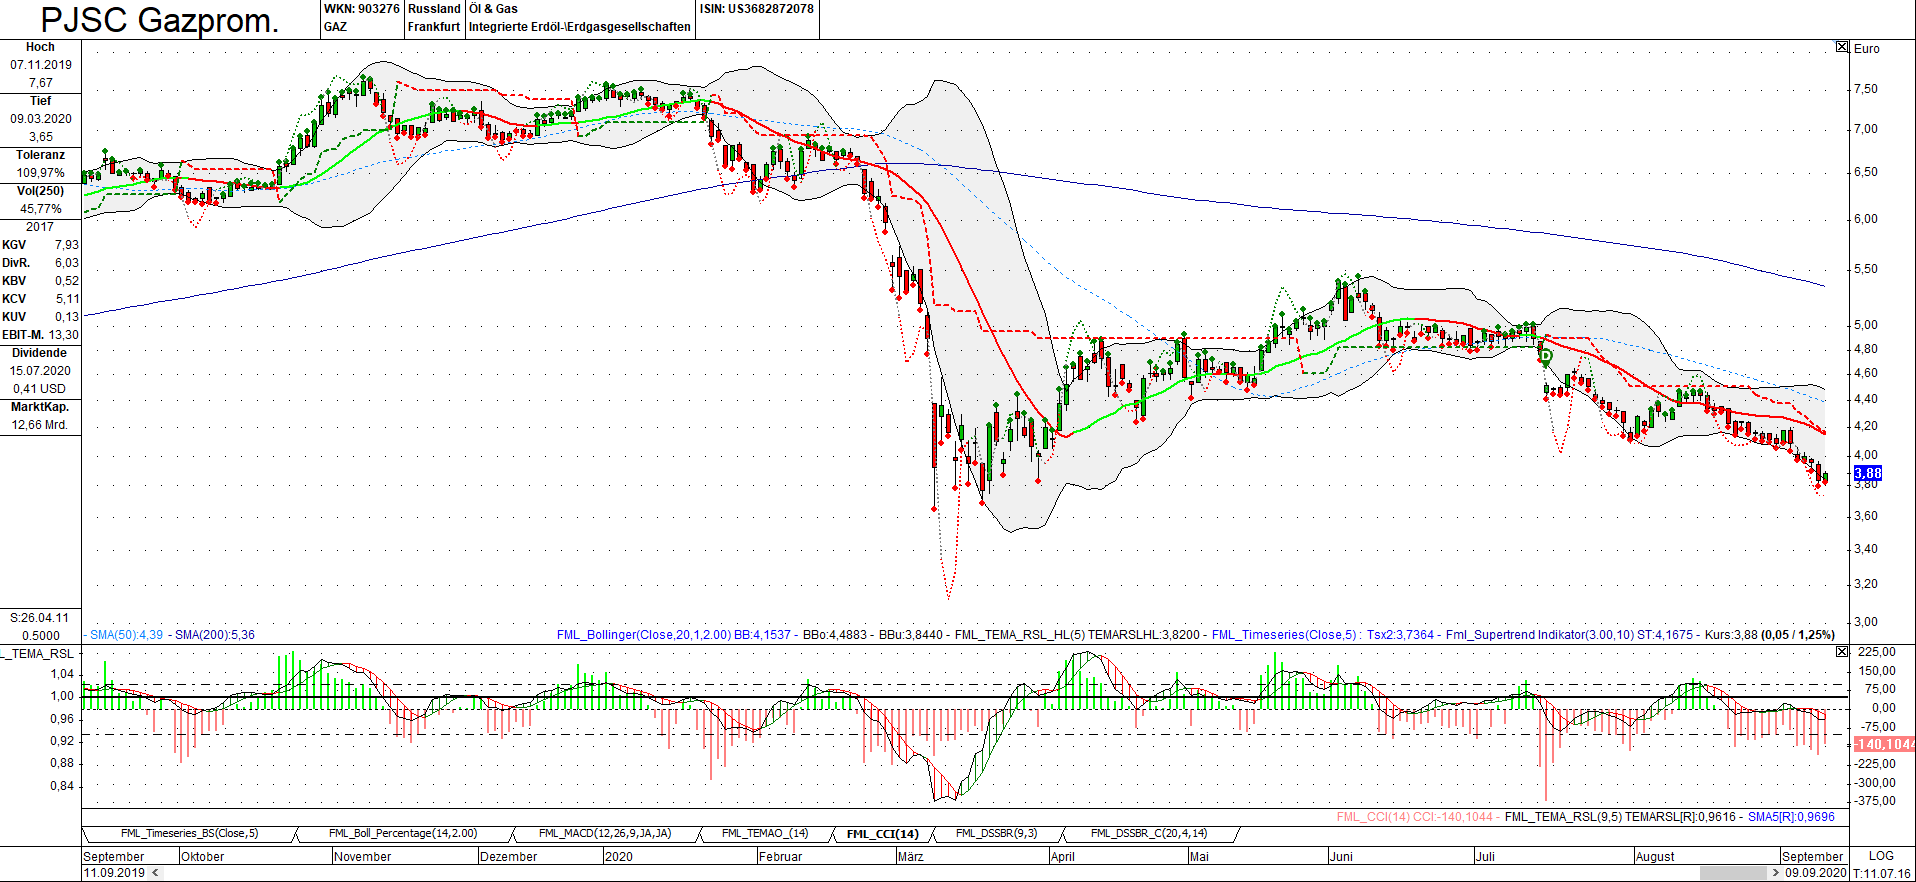The height and width of the screenshot is (882, 1916).
Task: Click the PJSC Gazprom title
Action: 159,20
